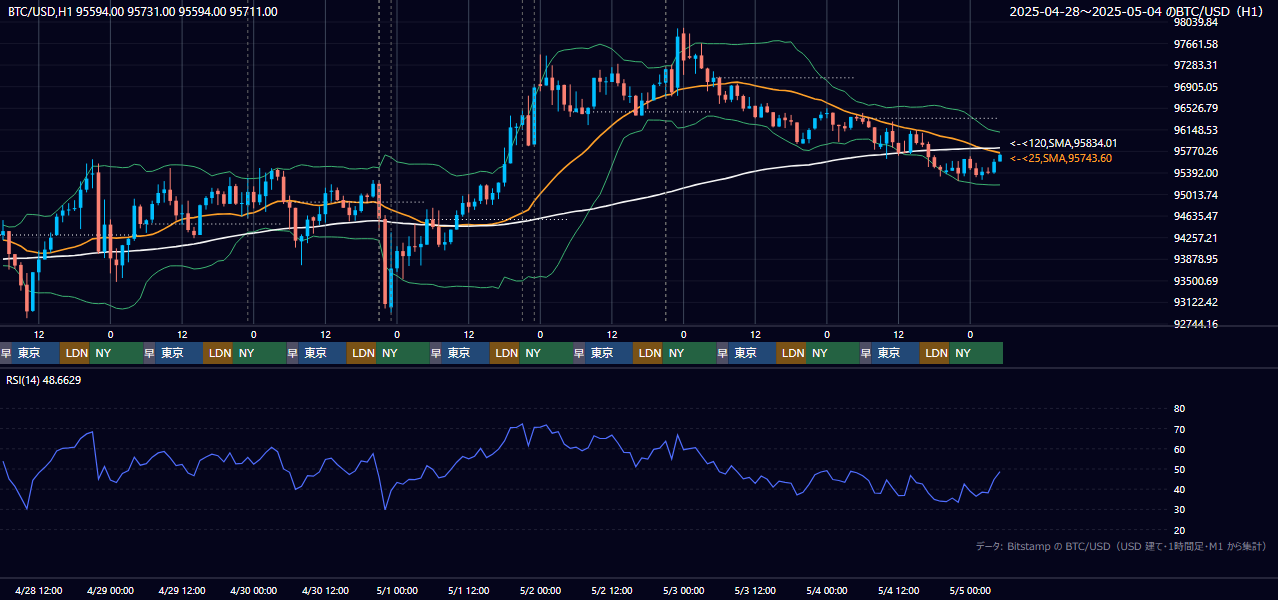
Task: Select the 4/29 00:00 date label
Action: pyautogui.click(x=111, y=590)
